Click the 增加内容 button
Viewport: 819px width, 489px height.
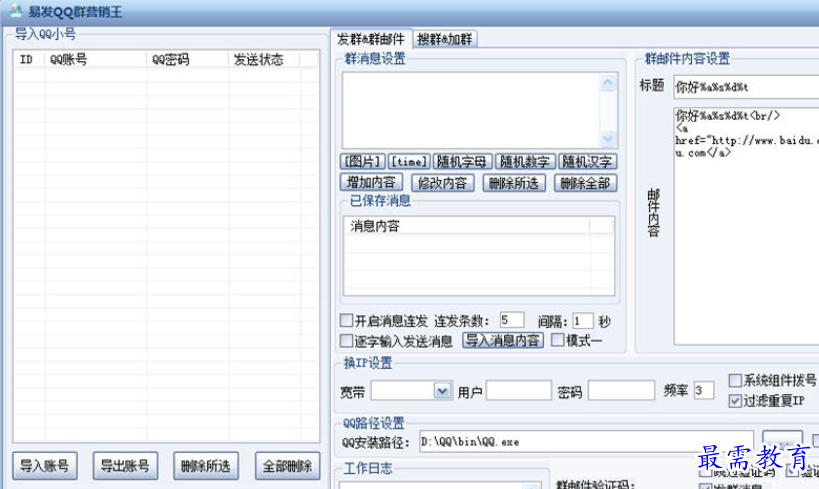coord(371,182)
